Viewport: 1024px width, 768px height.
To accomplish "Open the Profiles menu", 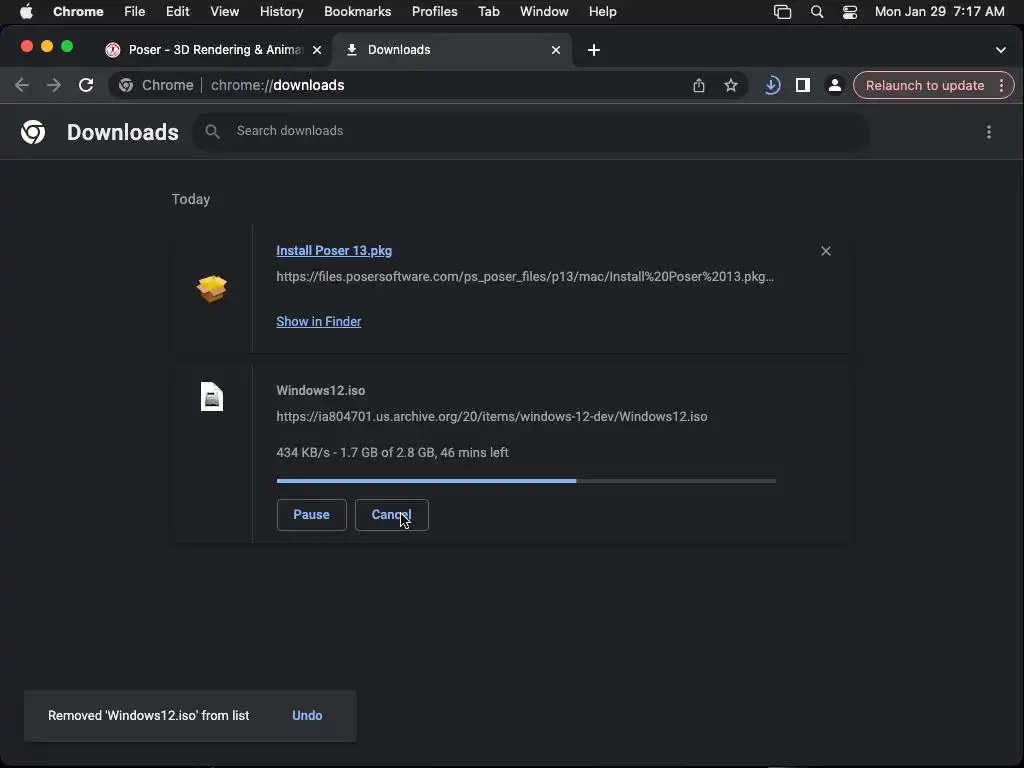I will [434, 12].
